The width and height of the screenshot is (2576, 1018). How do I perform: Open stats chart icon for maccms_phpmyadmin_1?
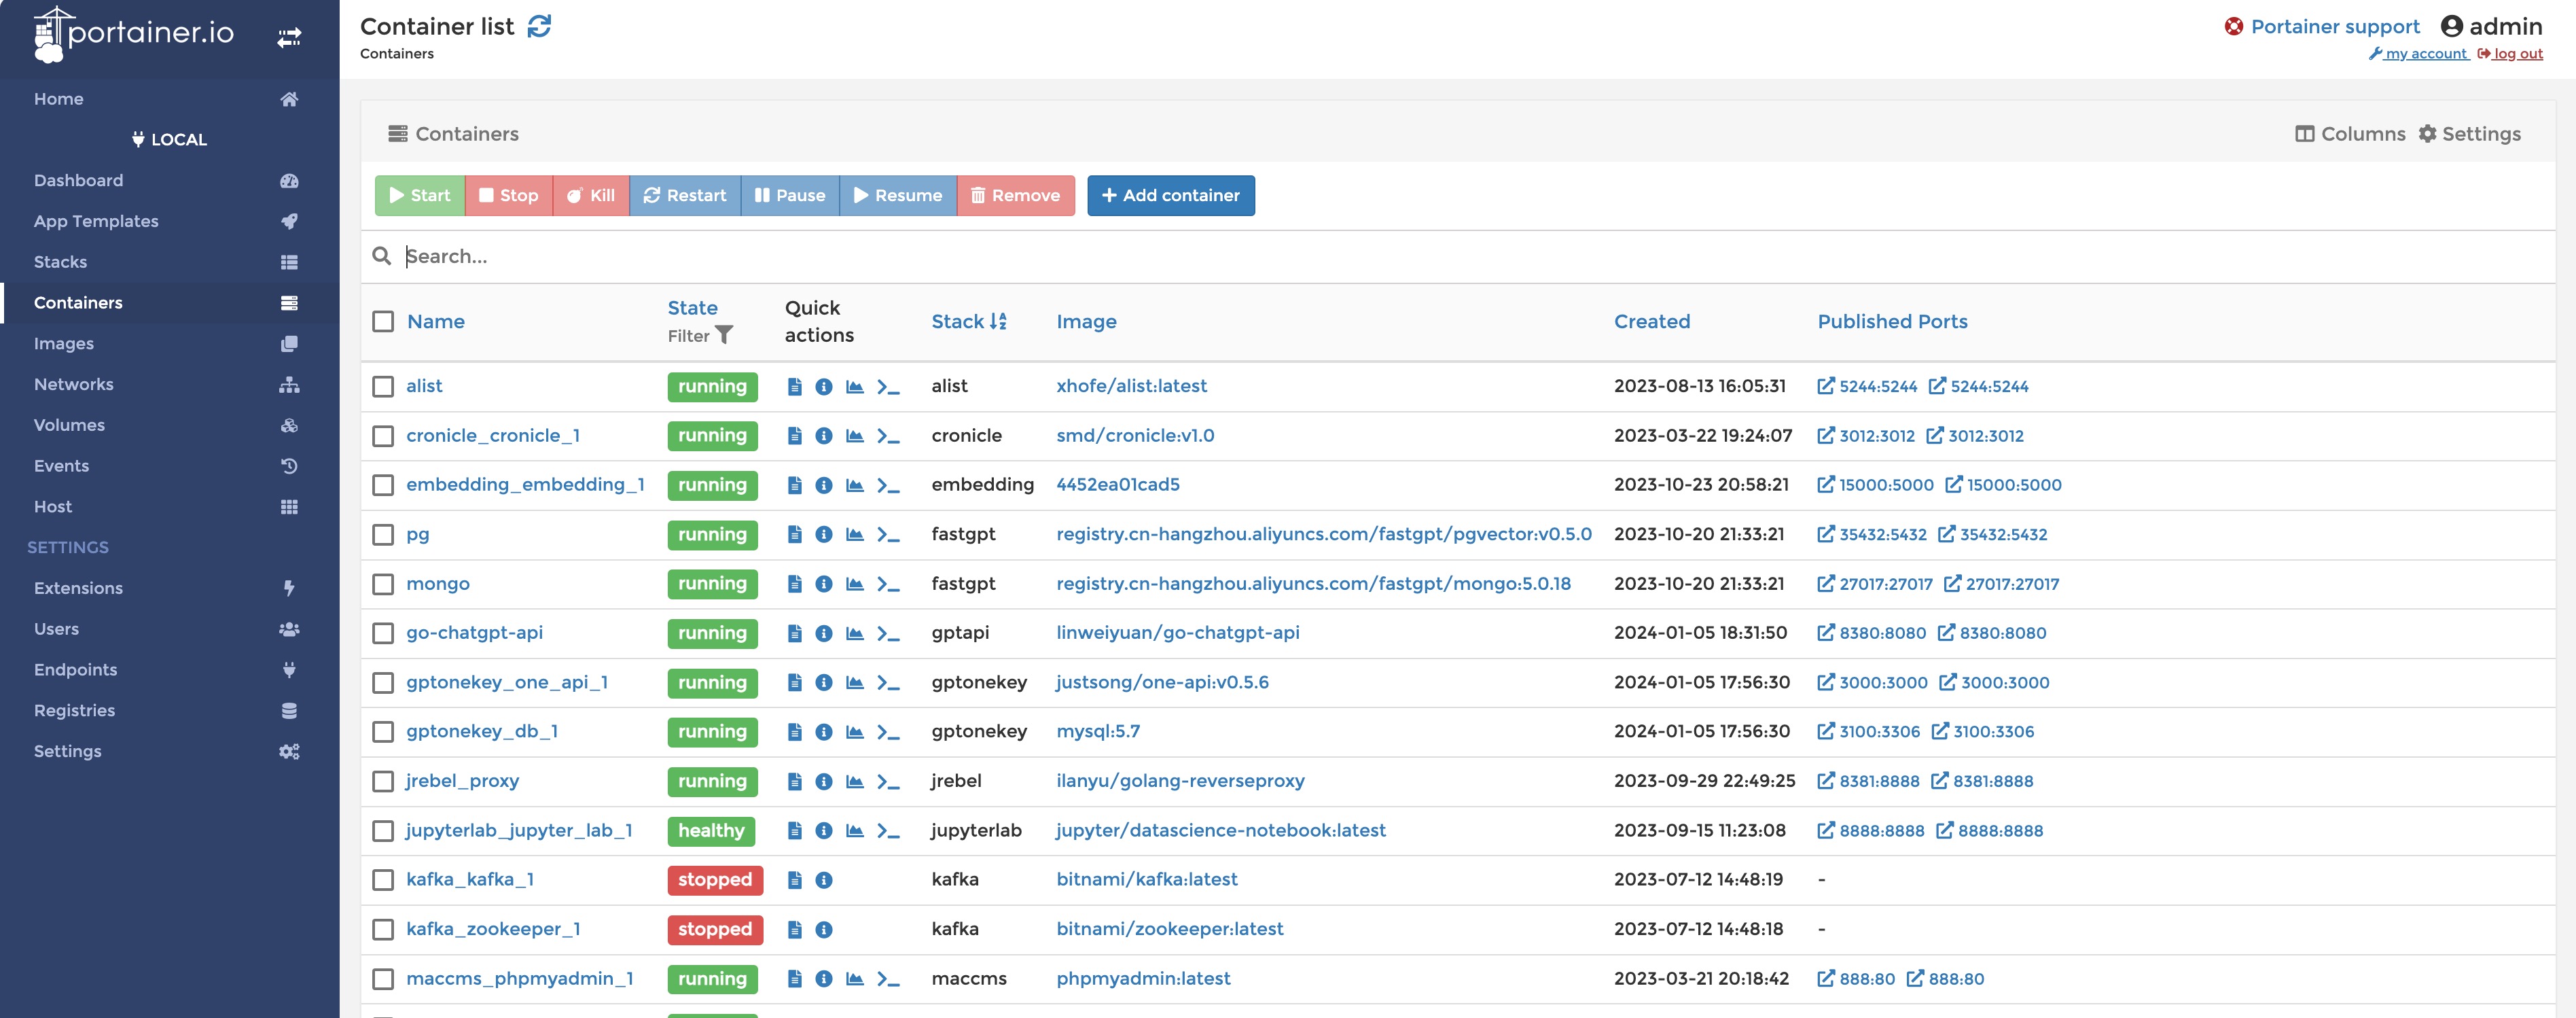854,979
